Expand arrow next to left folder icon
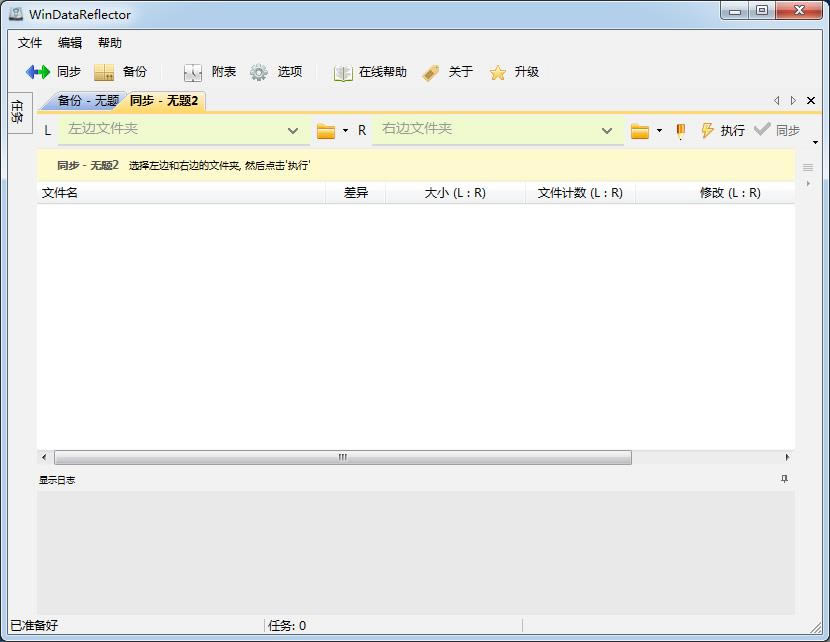The height and width of the screenshot is (642, 830). [345, 130]
